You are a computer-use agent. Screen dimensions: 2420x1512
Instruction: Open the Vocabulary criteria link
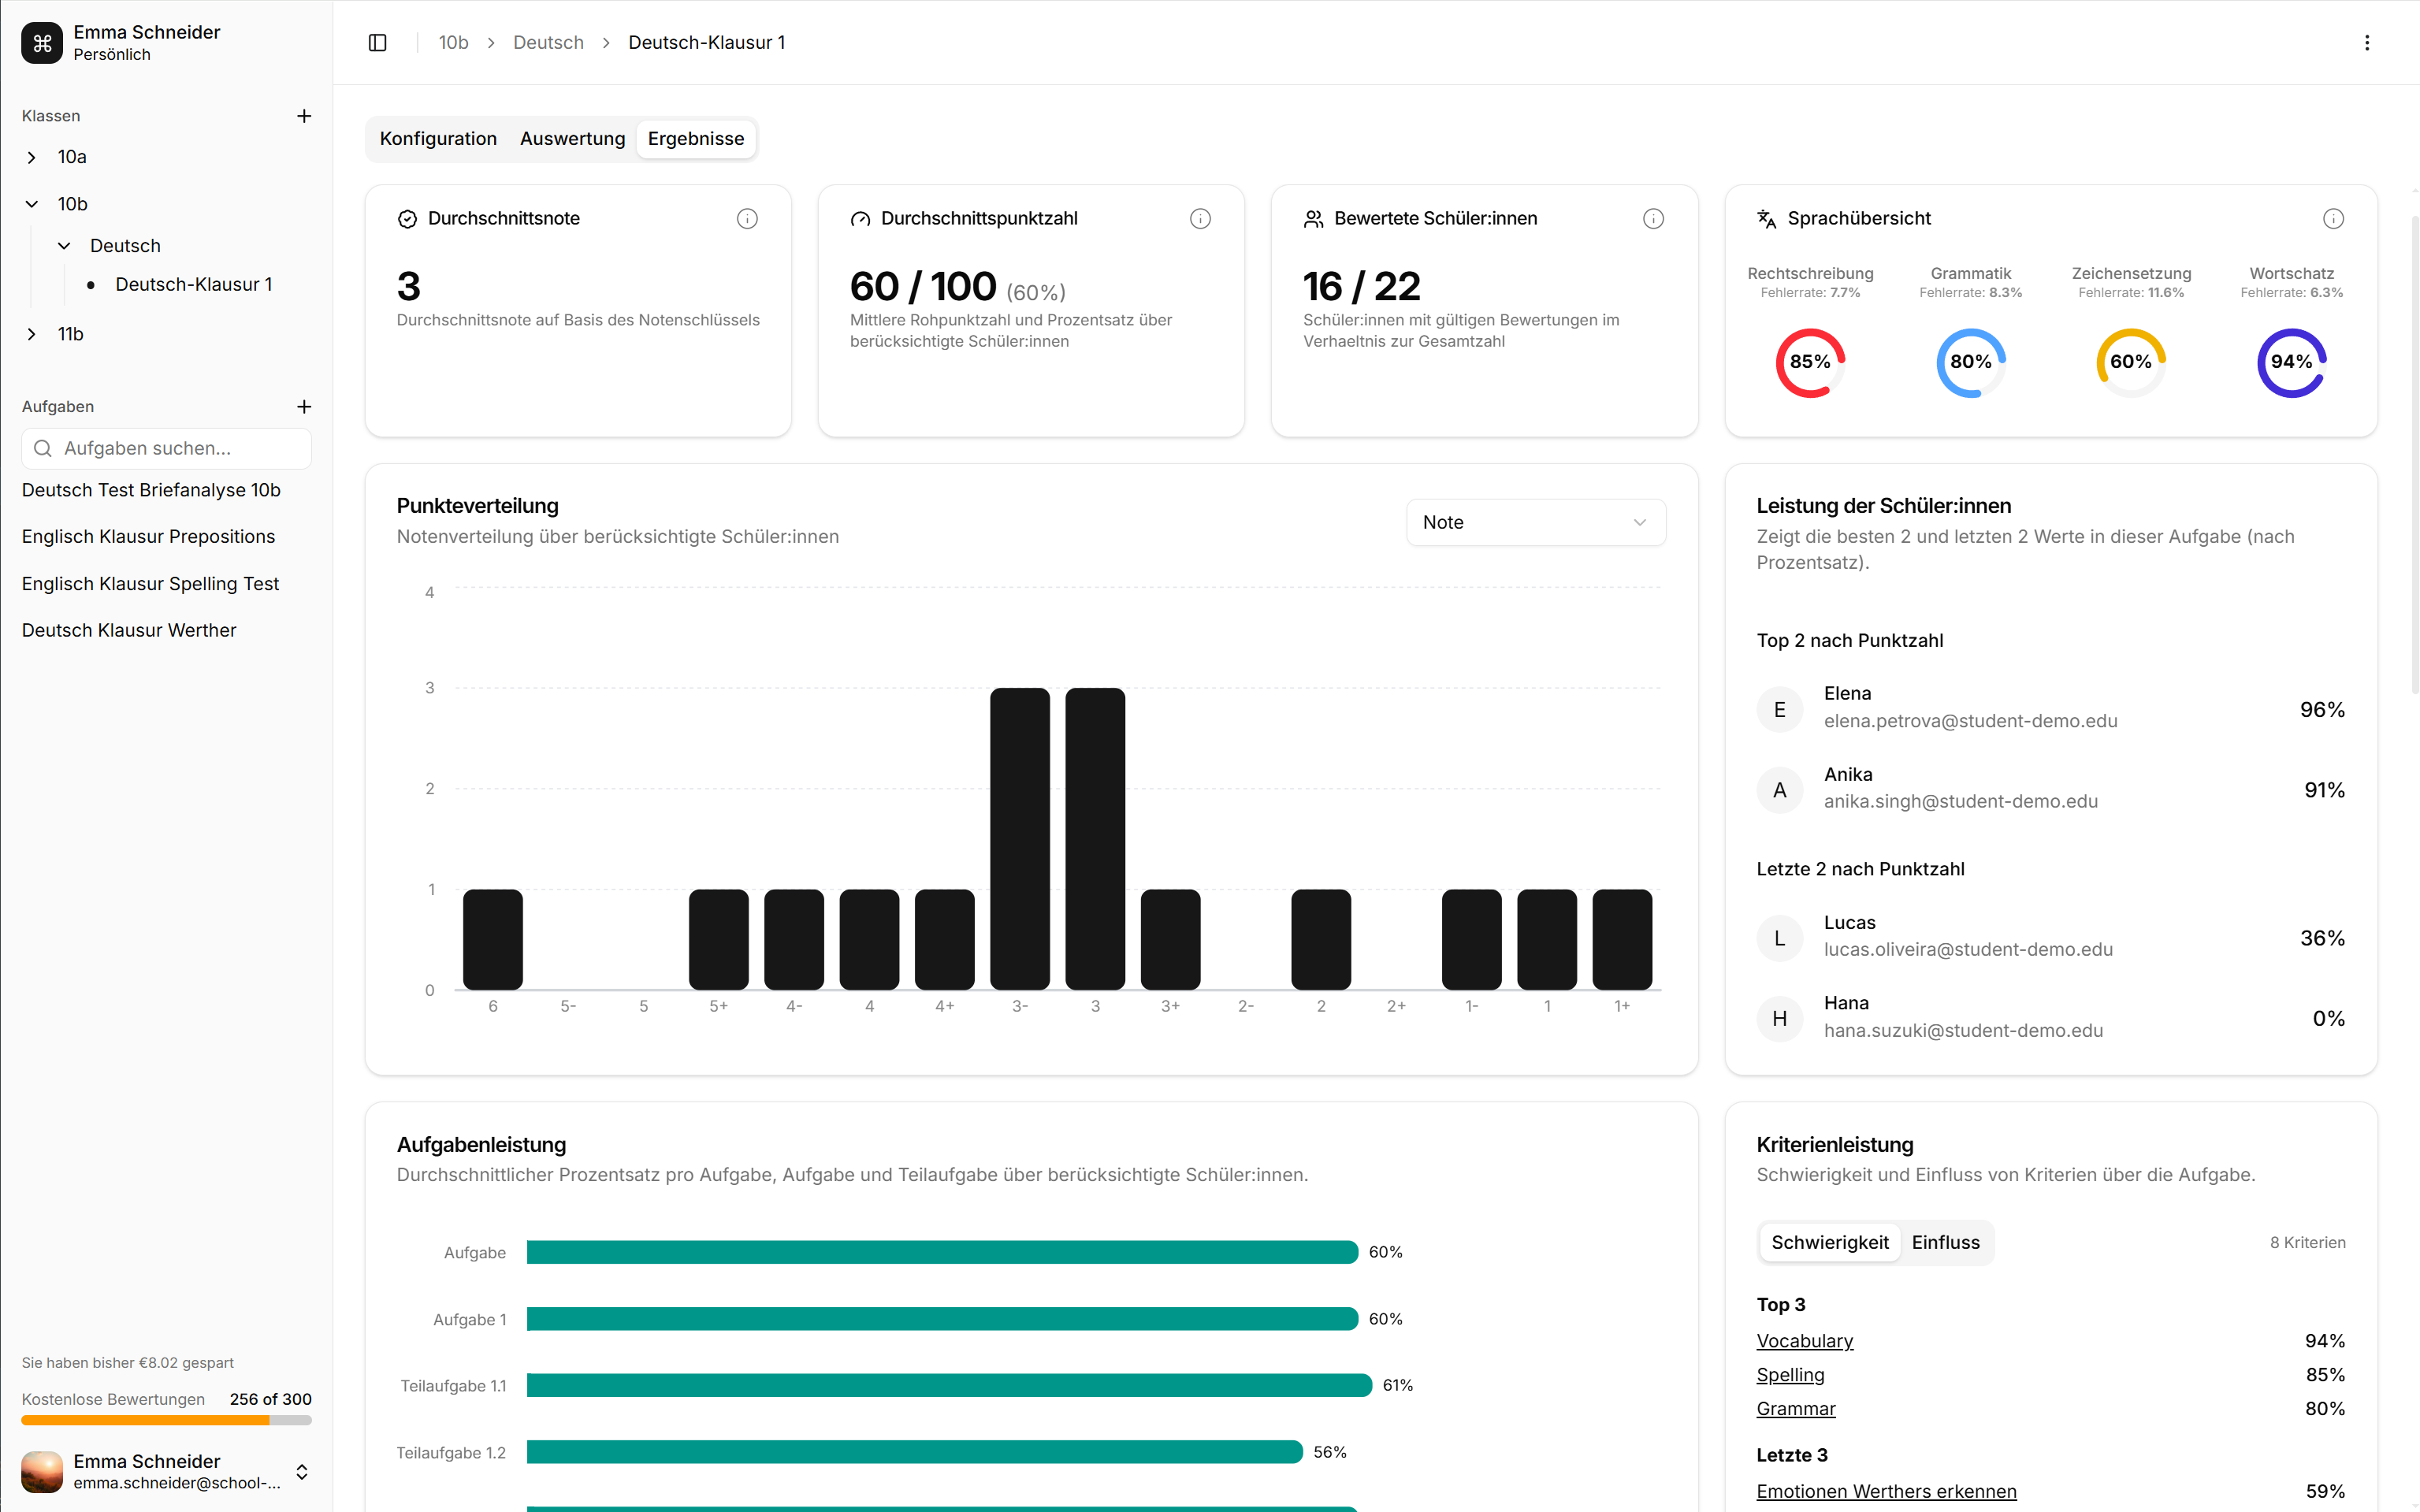click(x=1804, y=1340)
